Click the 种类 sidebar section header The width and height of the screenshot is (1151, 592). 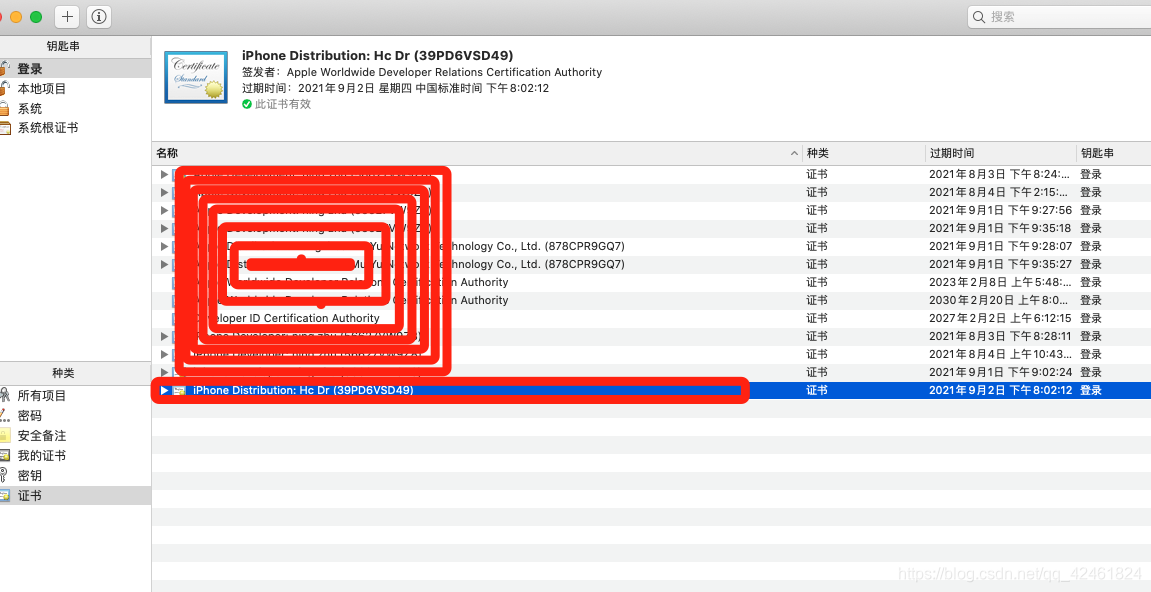click(x=63, y=374)
